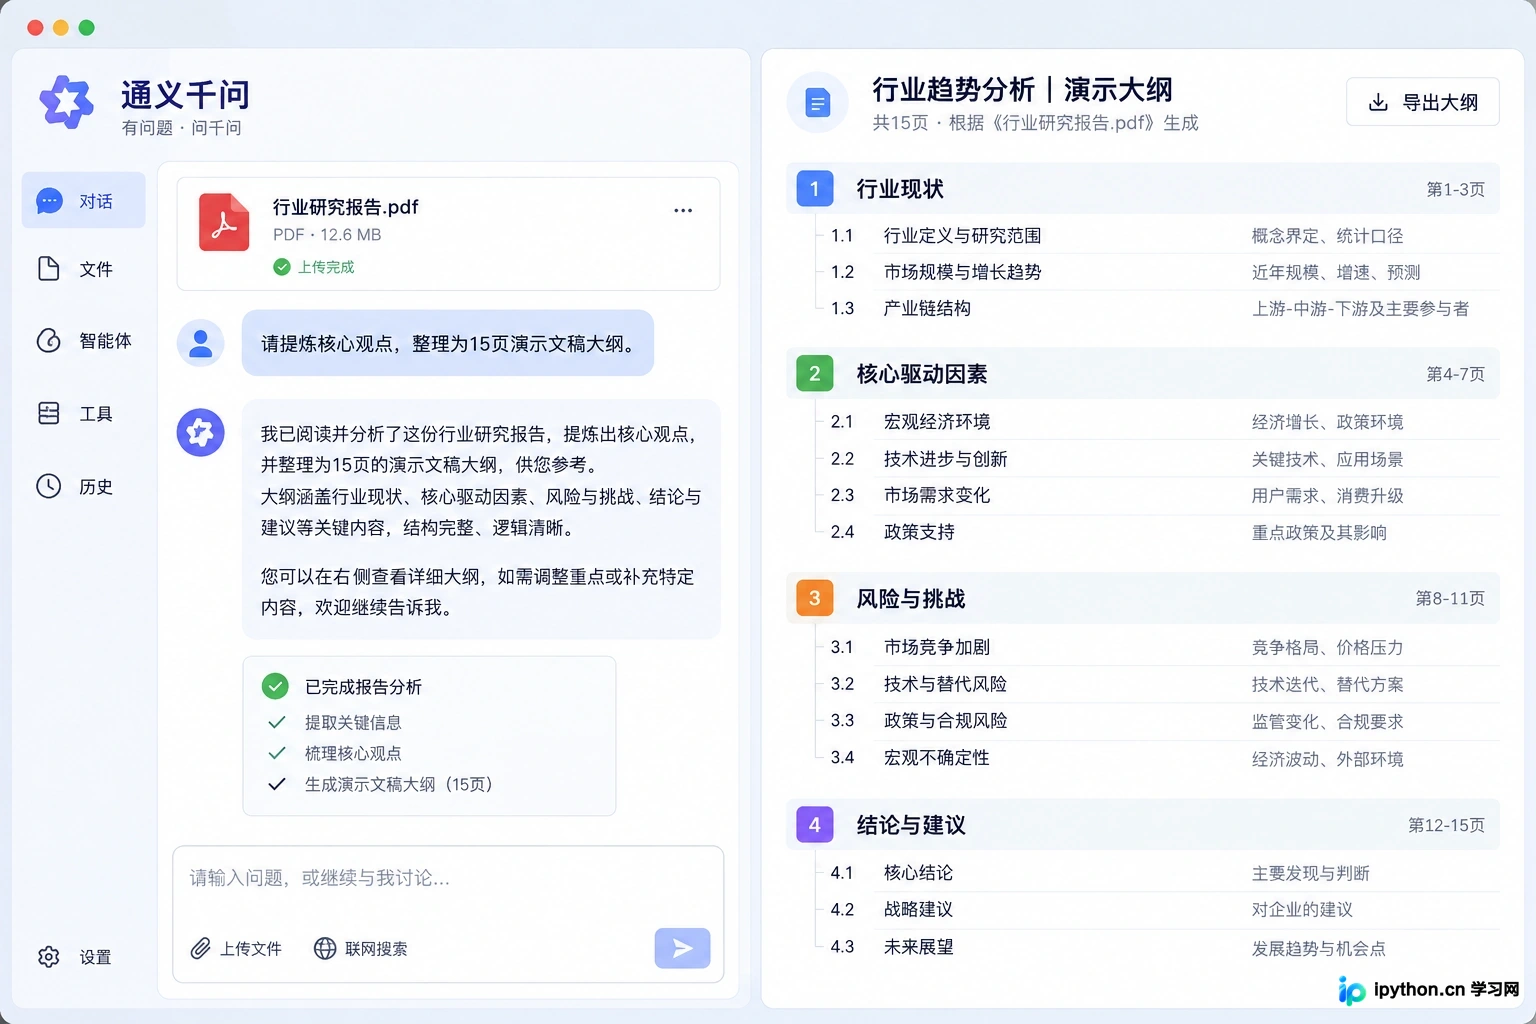Click outline row 2.2 技术进步与创新
The width and height of the screenshot is (1536, 1024).
(1160, 459)
